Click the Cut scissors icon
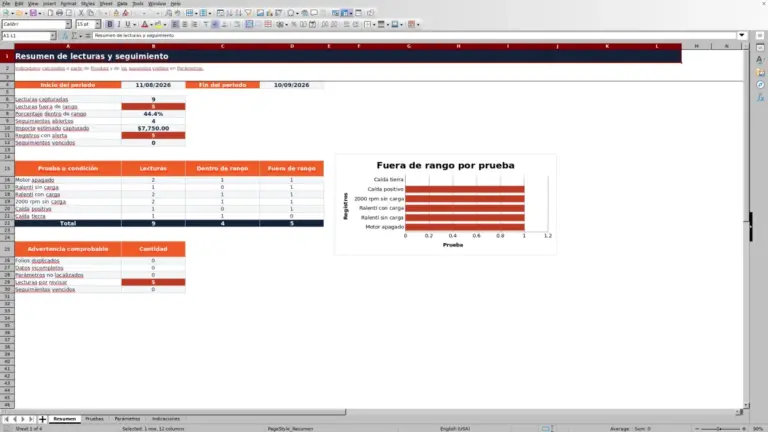768x432 pixels. point(81,13)
